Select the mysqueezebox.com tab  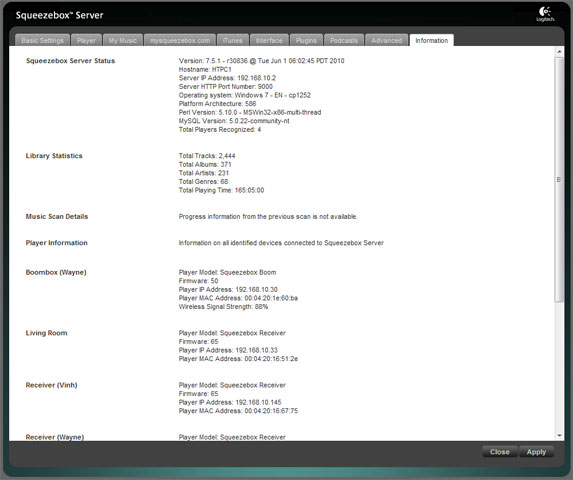(x=180, y=40)
